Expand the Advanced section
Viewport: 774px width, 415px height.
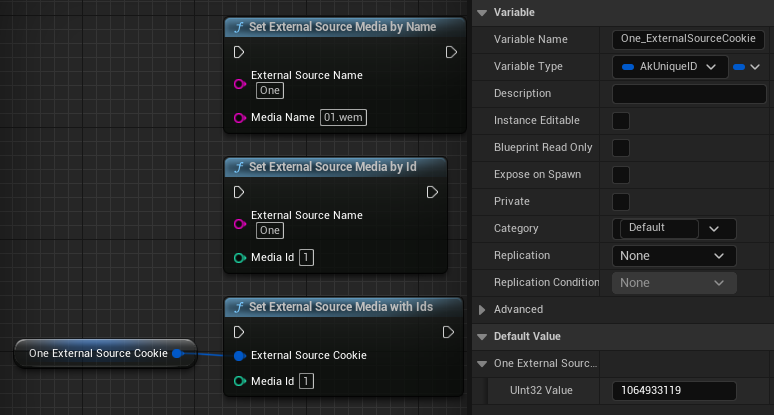pos(483,310)
